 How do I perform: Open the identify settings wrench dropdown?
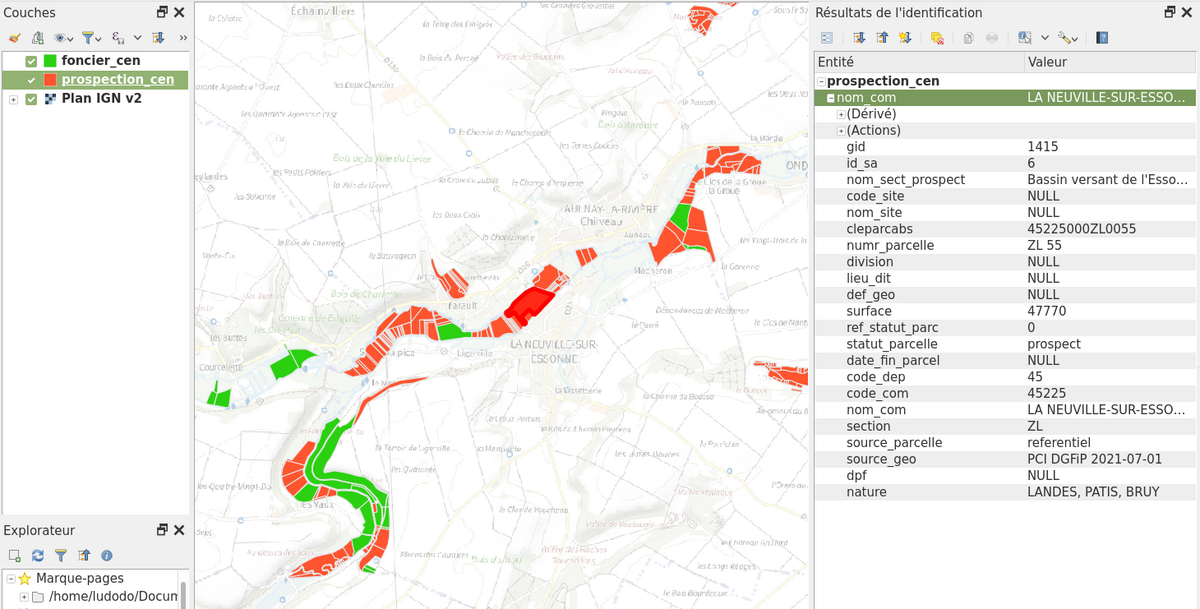point(1067,38)
